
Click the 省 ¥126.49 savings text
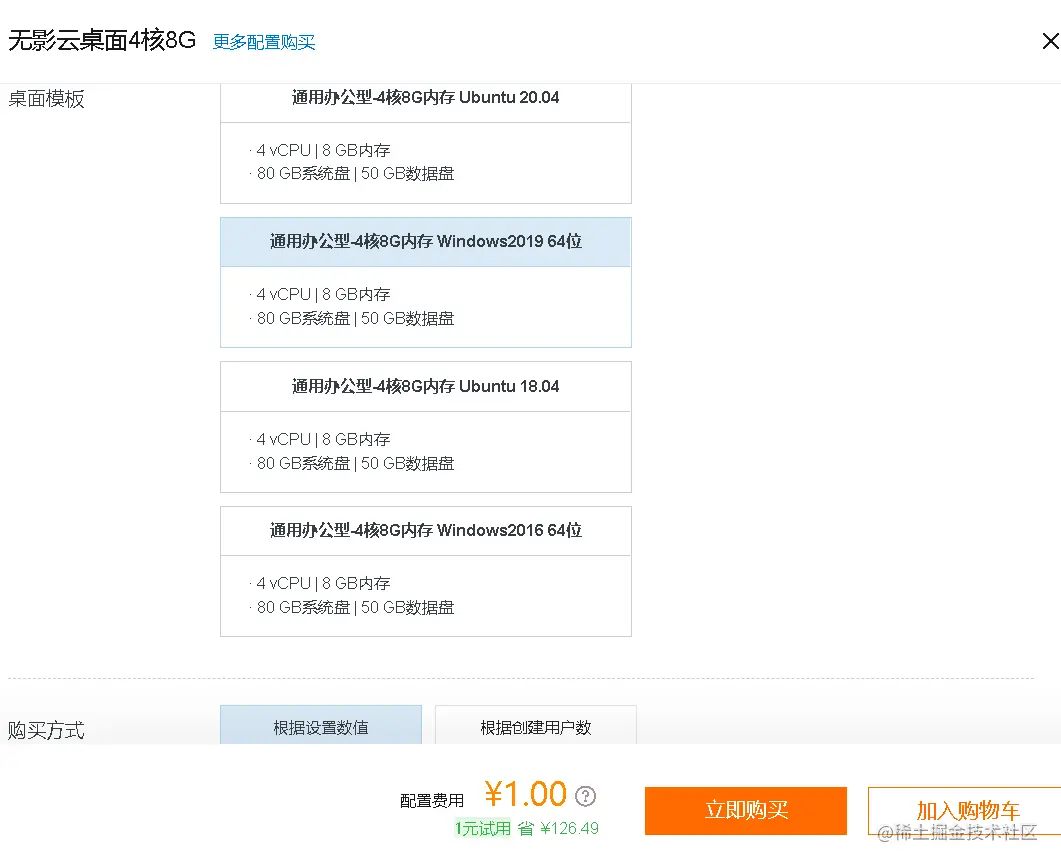(x=558, y=828)
